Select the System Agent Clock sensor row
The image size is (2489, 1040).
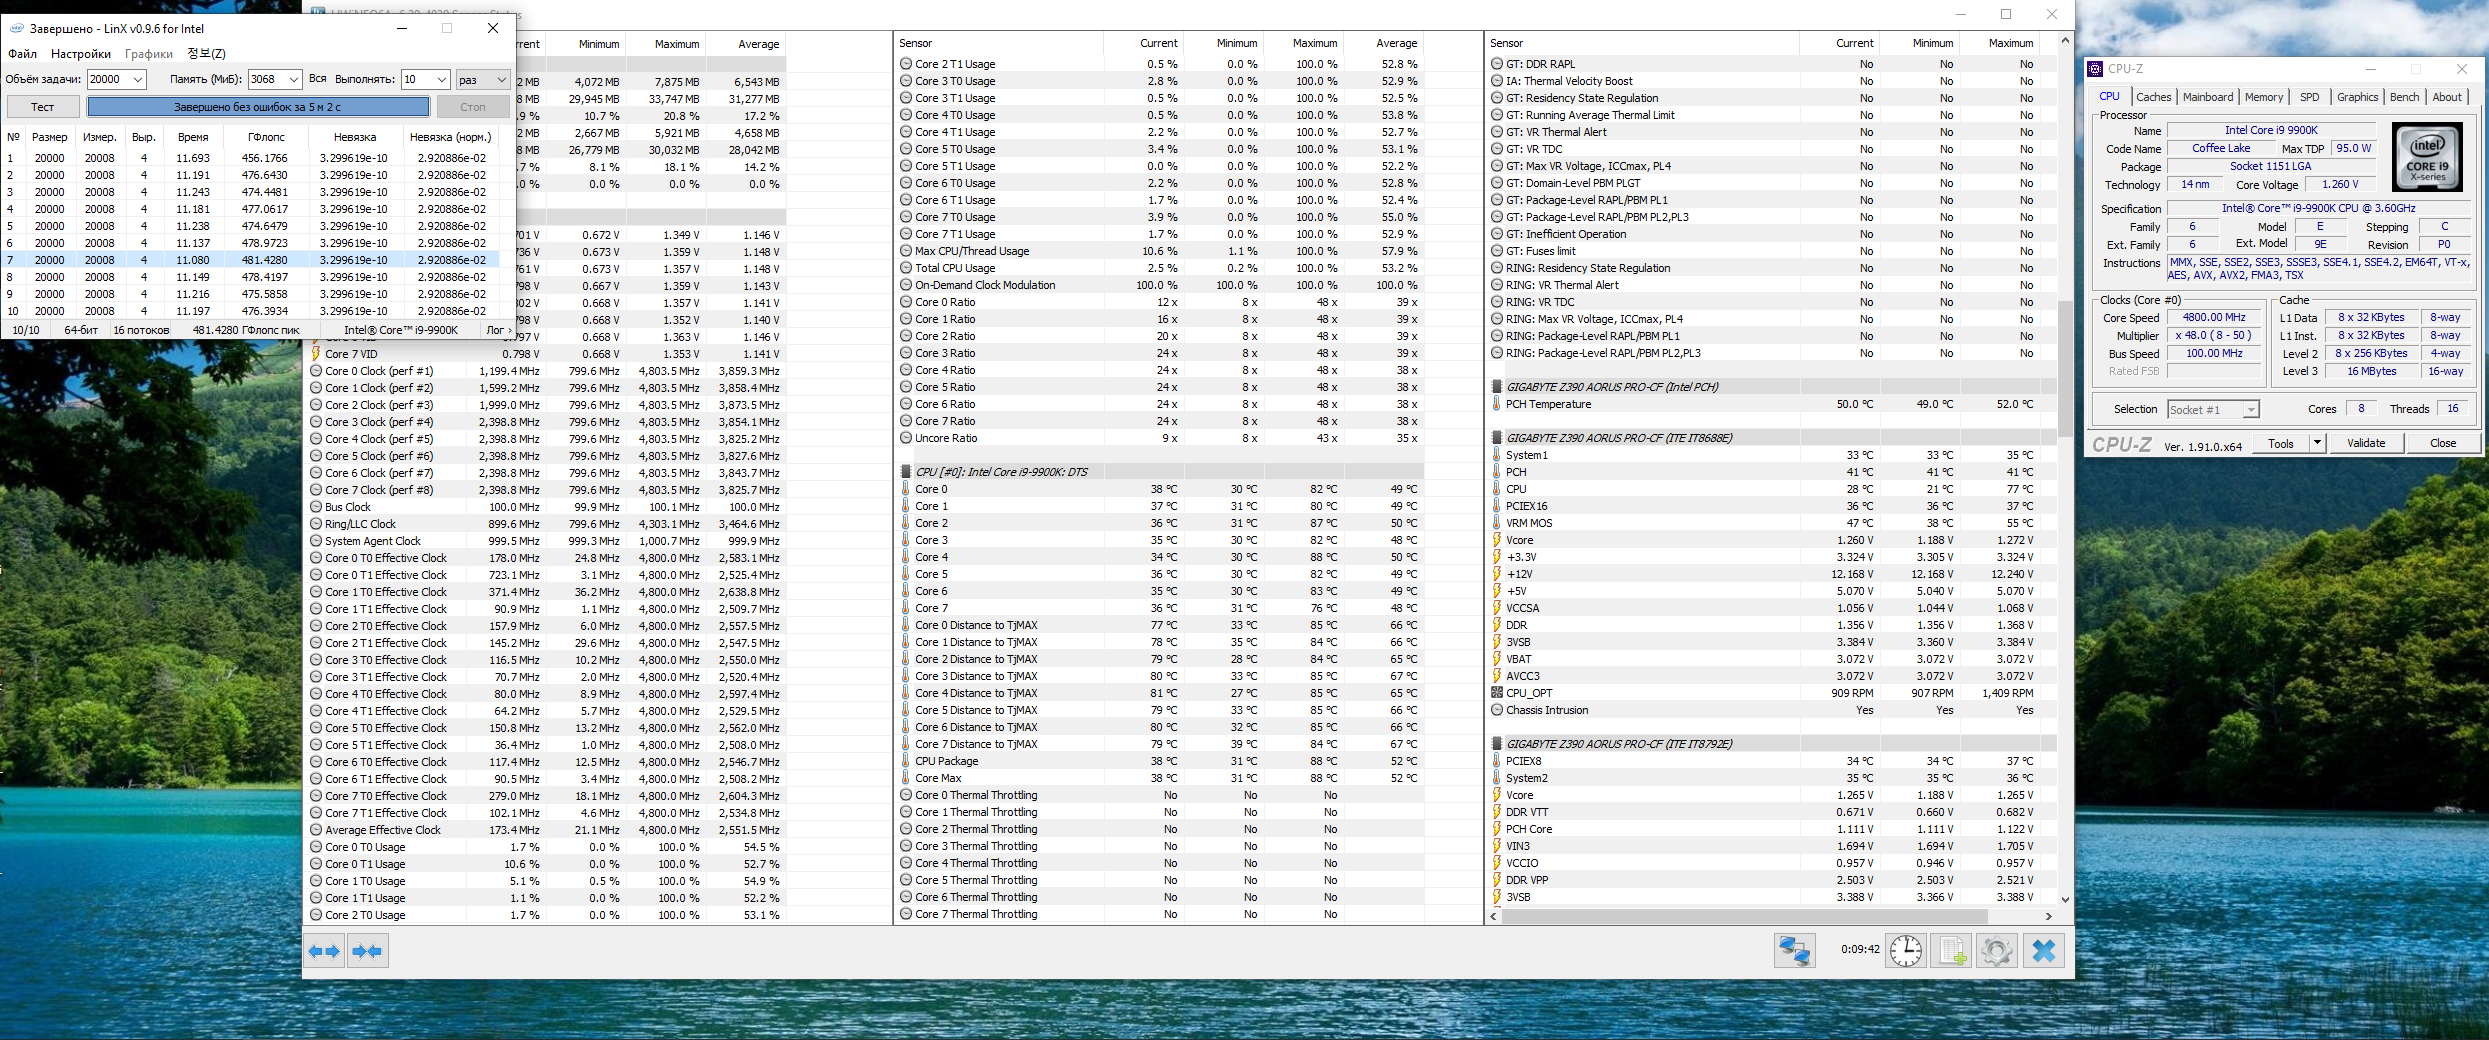coord(546,541)
